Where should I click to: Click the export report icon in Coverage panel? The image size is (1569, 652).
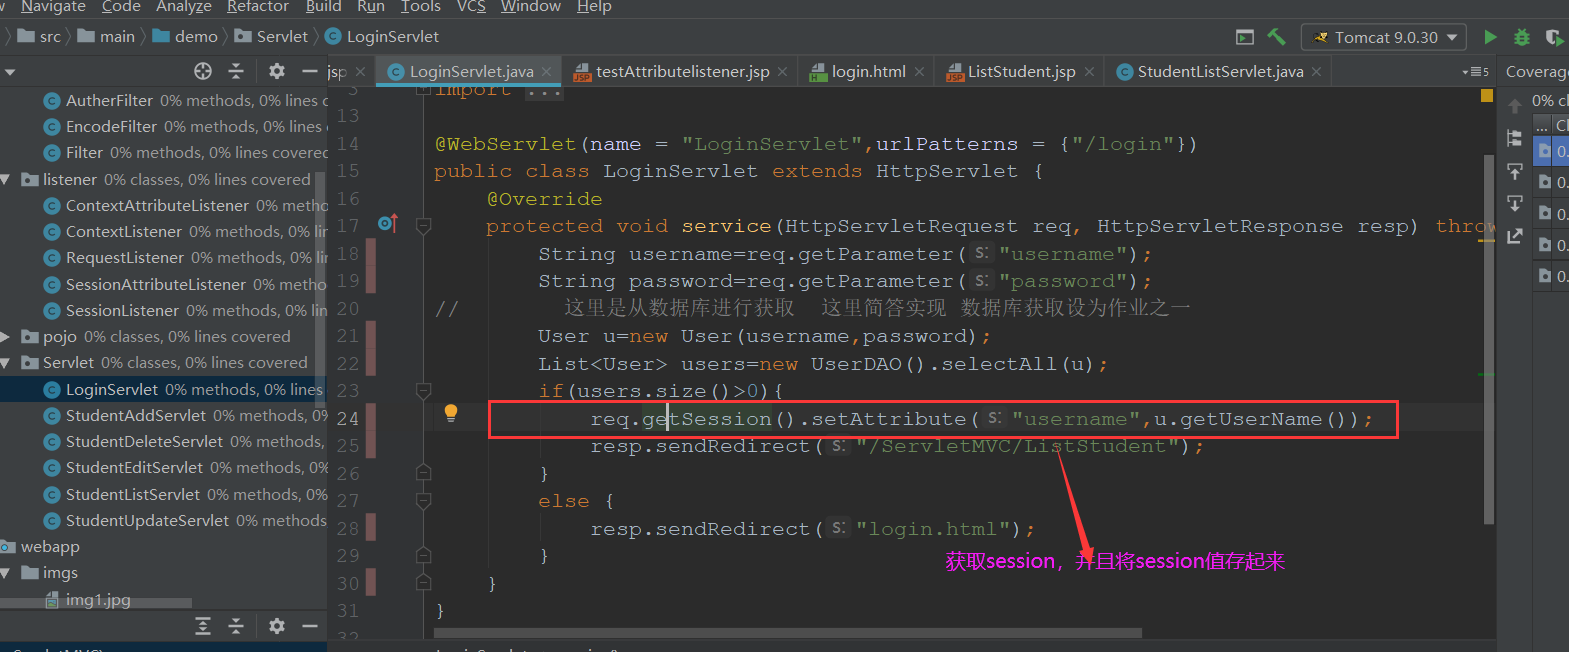click(1515, 236)
